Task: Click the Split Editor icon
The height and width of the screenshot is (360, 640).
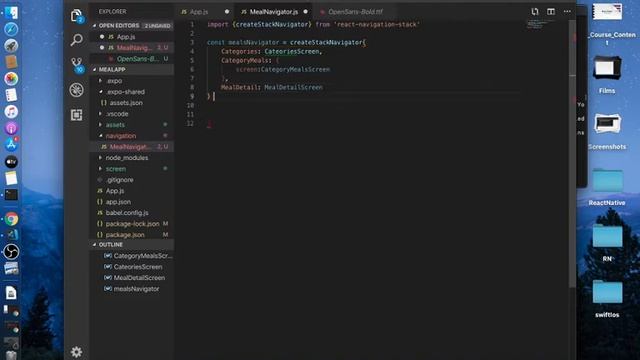Action: click(551, 11)
